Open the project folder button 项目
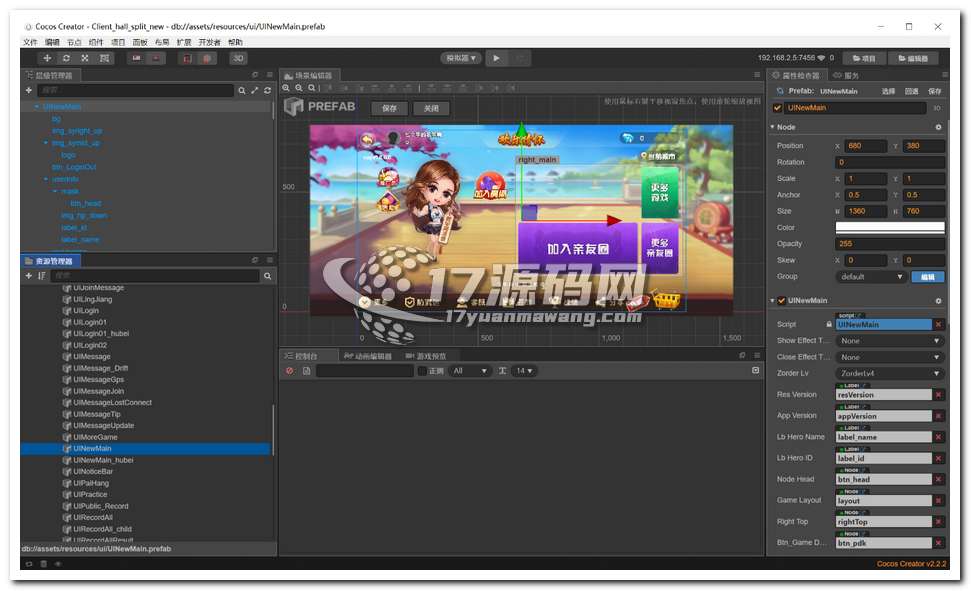This screenshot has width=971, height=591. pos(864,58)
